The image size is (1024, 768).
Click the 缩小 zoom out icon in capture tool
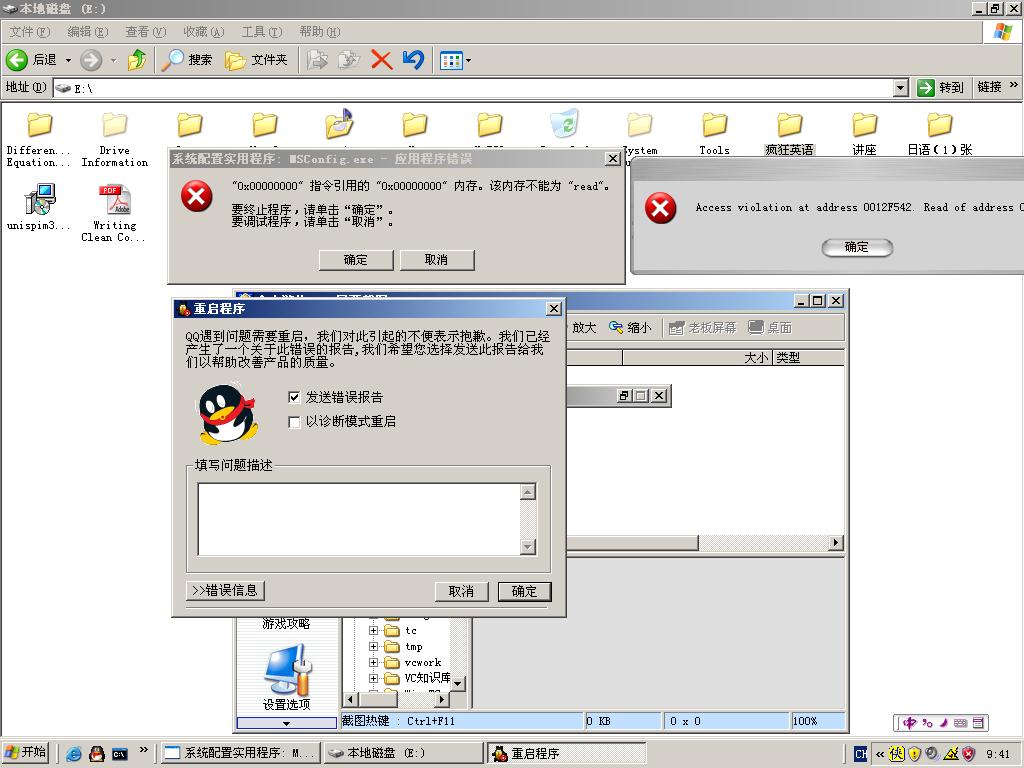click(x=630, y=327)
